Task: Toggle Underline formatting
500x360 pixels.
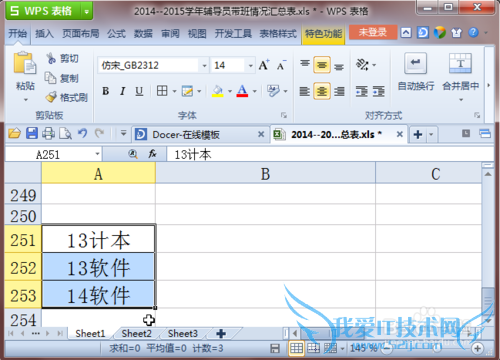Action: tap(139, 91)
